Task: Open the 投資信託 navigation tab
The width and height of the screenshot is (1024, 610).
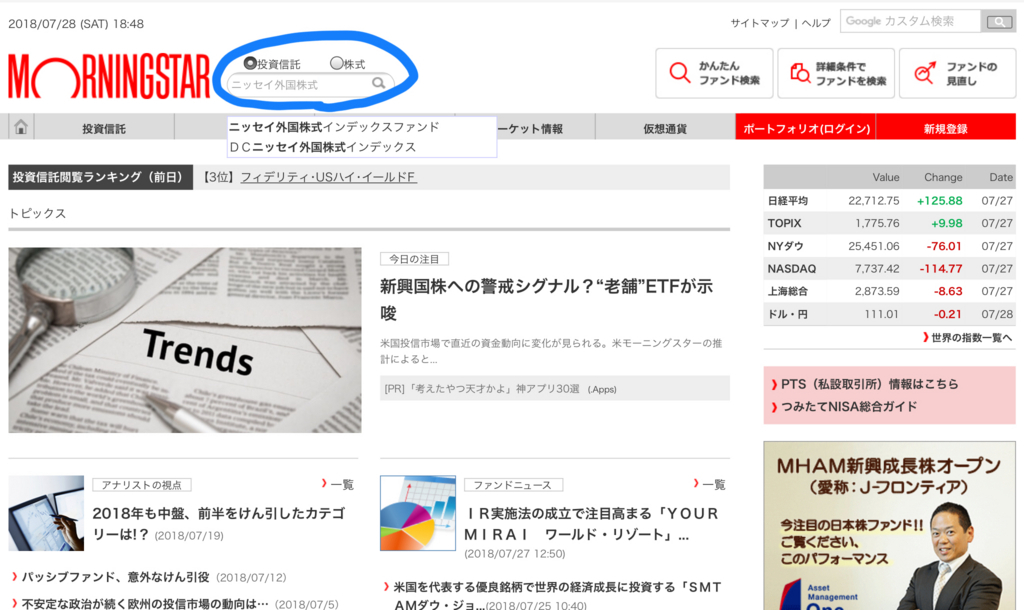Action: [104, 129]
